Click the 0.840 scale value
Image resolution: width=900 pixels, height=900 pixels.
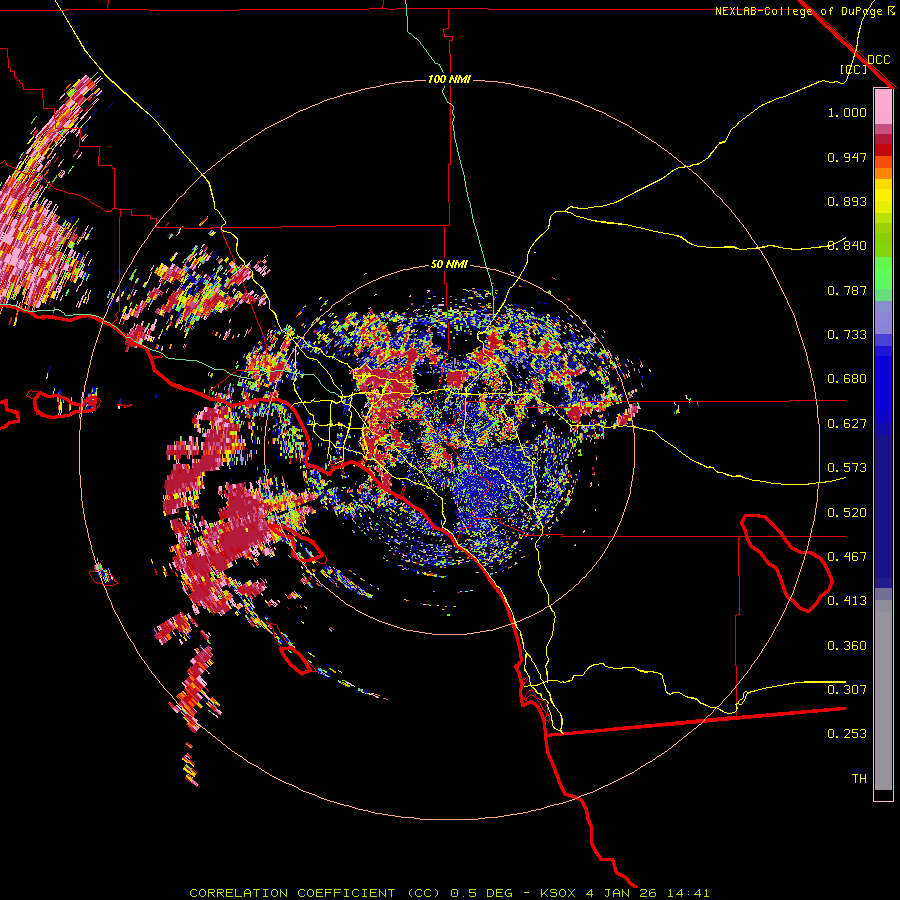click(x=847, y=246)
